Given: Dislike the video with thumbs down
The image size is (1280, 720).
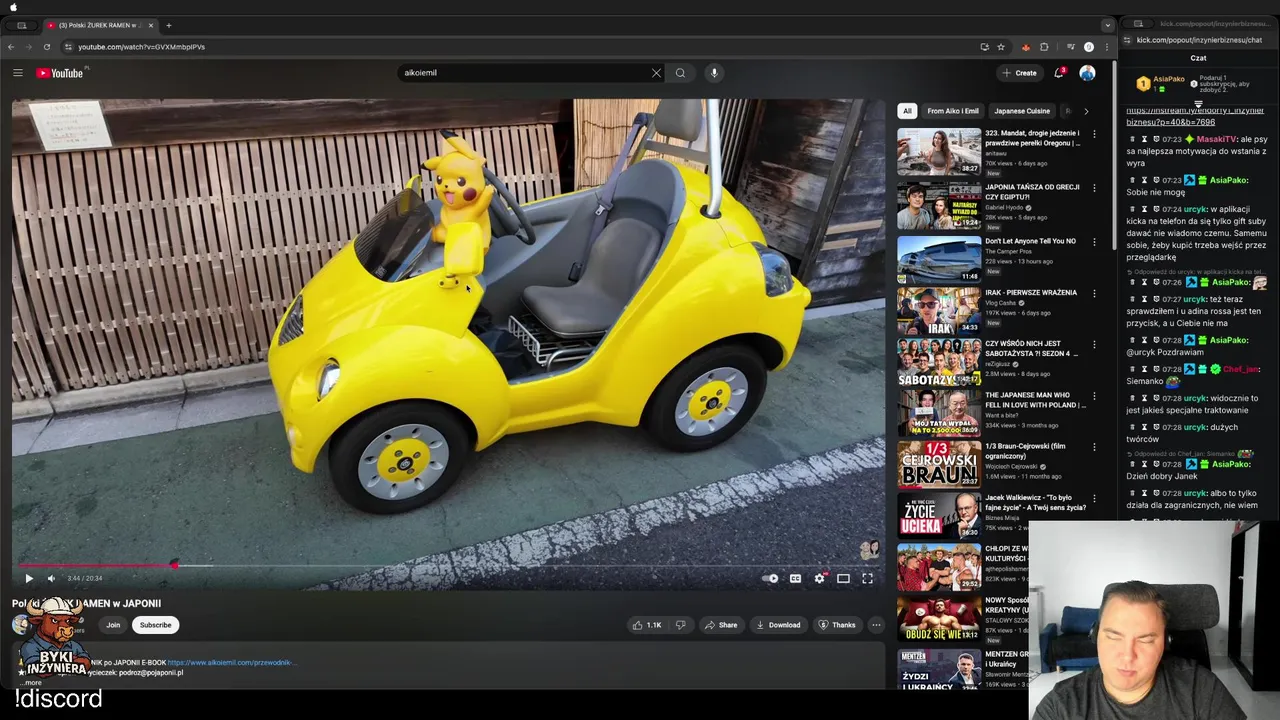Looking at the screenshot, I should point(680,625).
